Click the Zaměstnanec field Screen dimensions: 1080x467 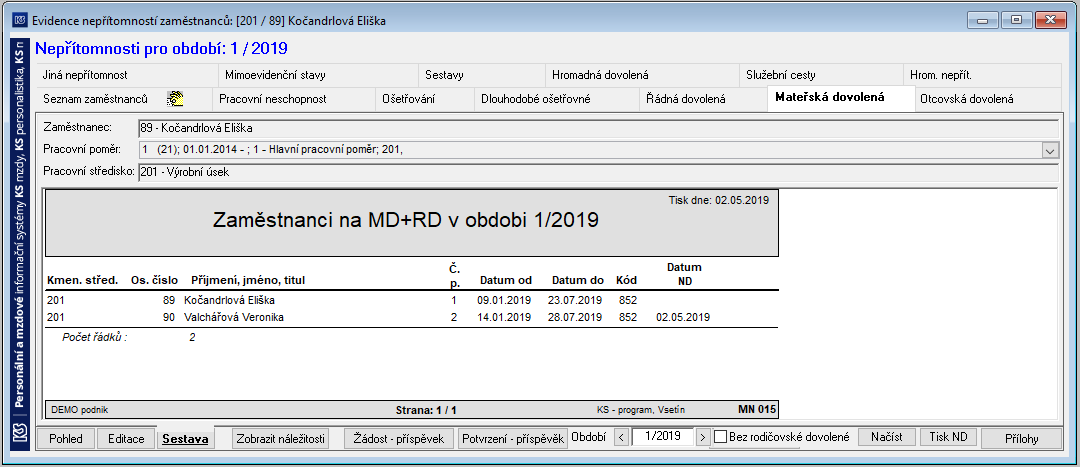tap(598, 128)
